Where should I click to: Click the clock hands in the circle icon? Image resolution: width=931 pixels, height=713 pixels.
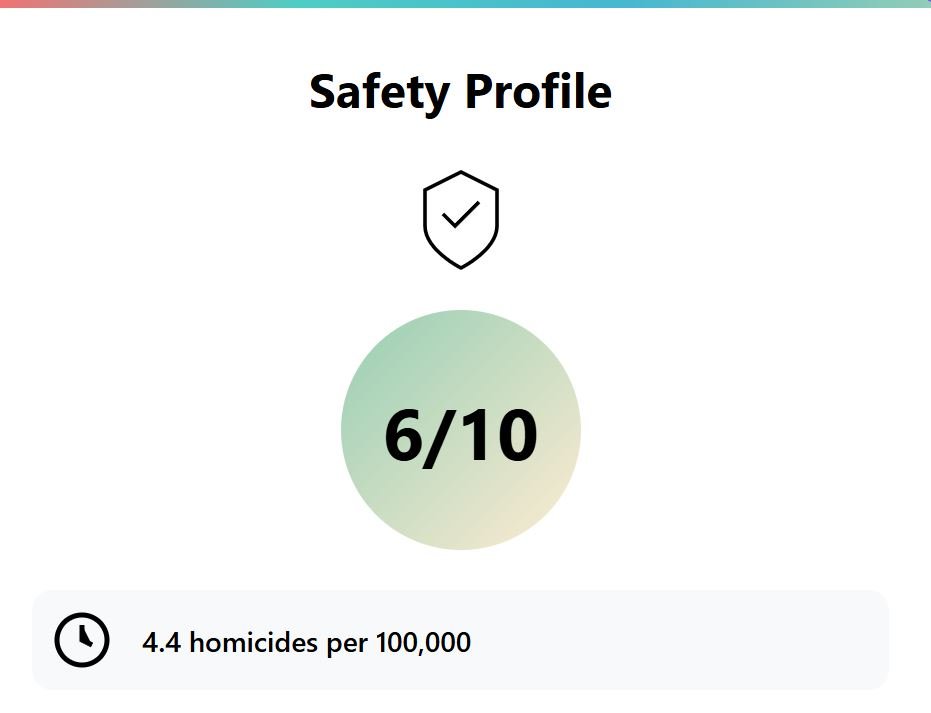(x=84, y=636)
